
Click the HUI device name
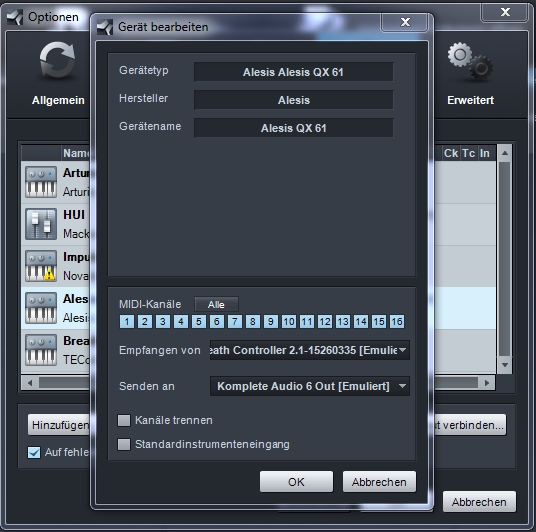pos(74,215)
